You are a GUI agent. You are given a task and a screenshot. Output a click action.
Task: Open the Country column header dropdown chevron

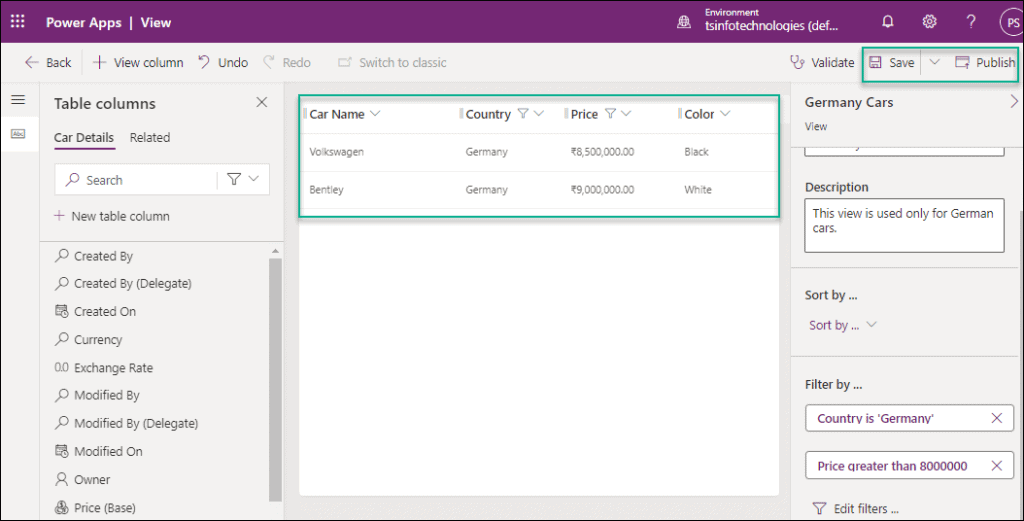539,114
